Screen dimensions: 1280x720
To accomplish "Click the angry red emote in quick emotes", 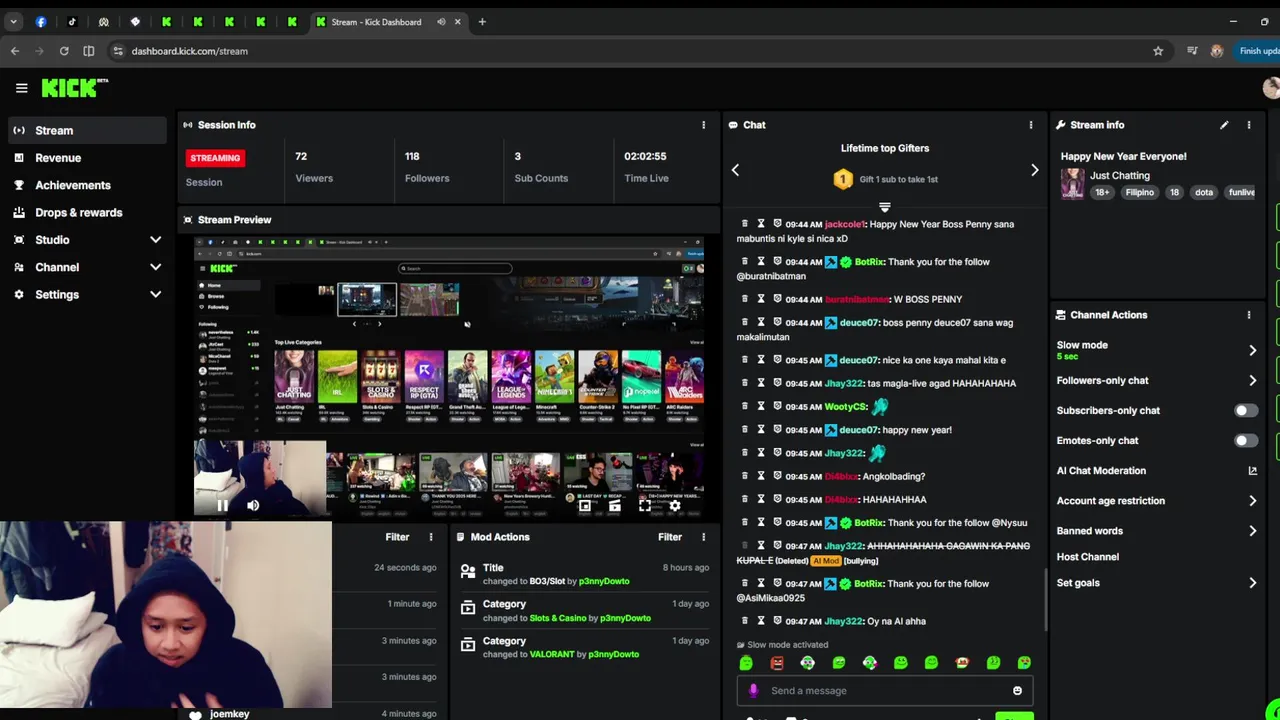I will (777, 663).
